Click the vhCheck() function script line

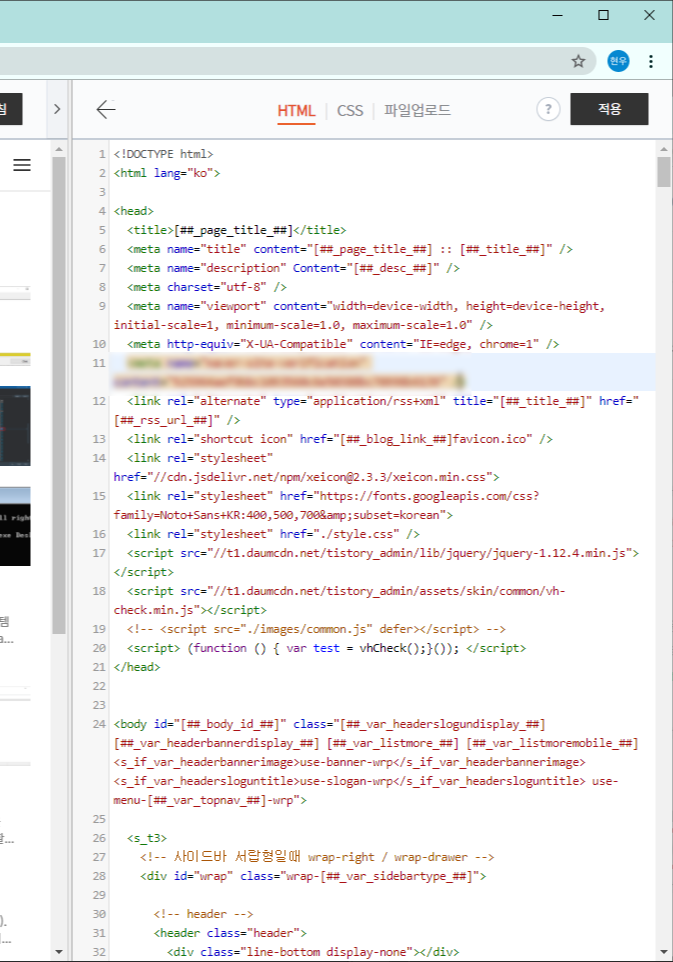pyautogui.click(x=326, y=648)
